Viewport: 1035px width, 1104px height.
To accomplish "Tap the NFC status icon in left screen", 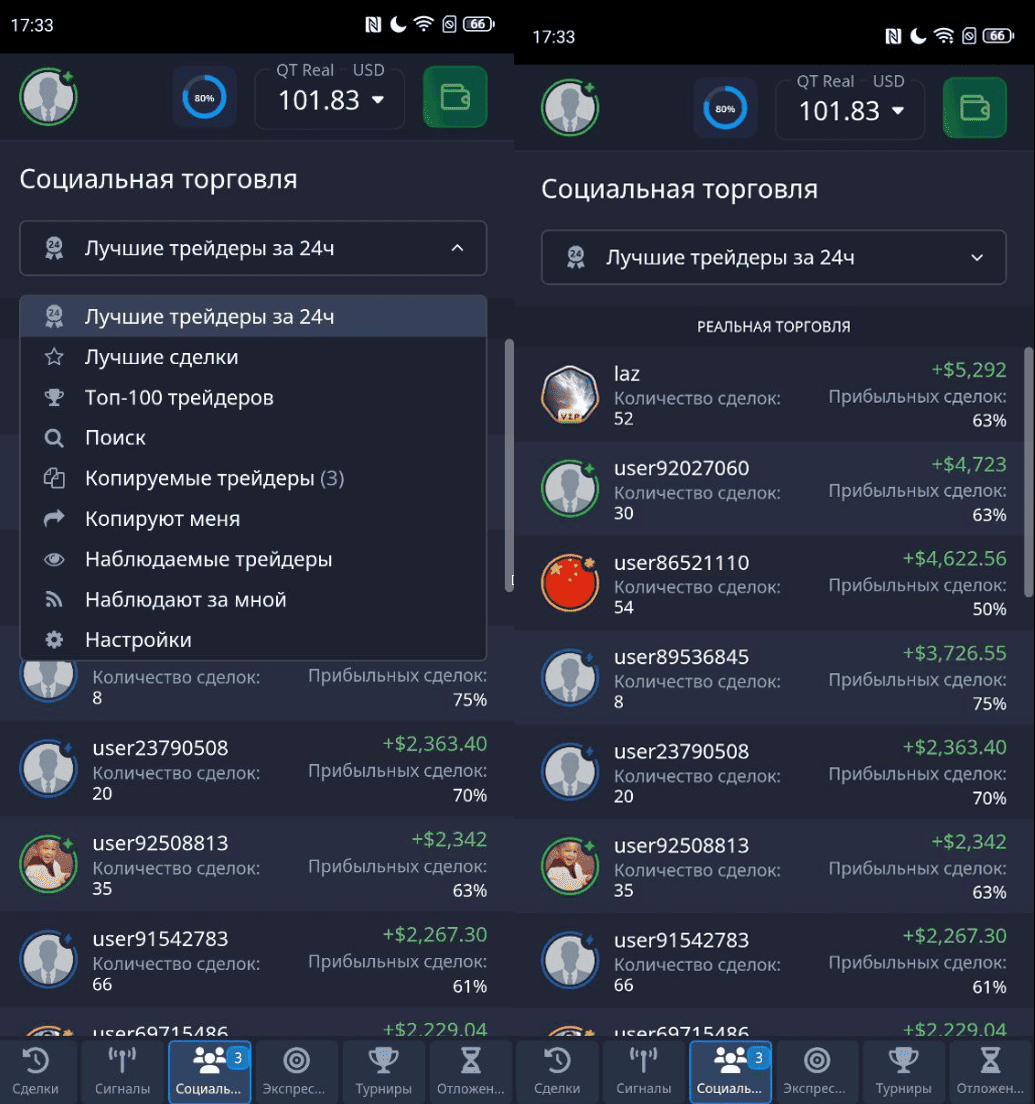I will pyautogui.click(x=373, y=25).
